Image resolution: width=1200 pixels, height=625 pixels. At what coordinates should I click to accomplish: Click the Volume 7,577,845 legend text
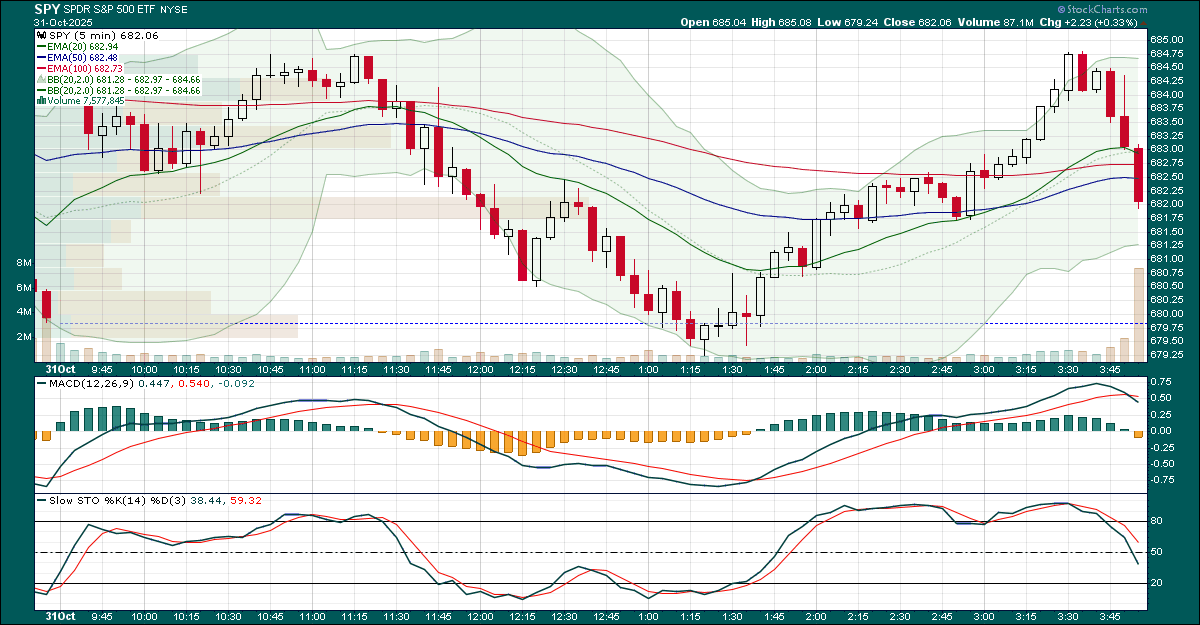coord(85,101)
